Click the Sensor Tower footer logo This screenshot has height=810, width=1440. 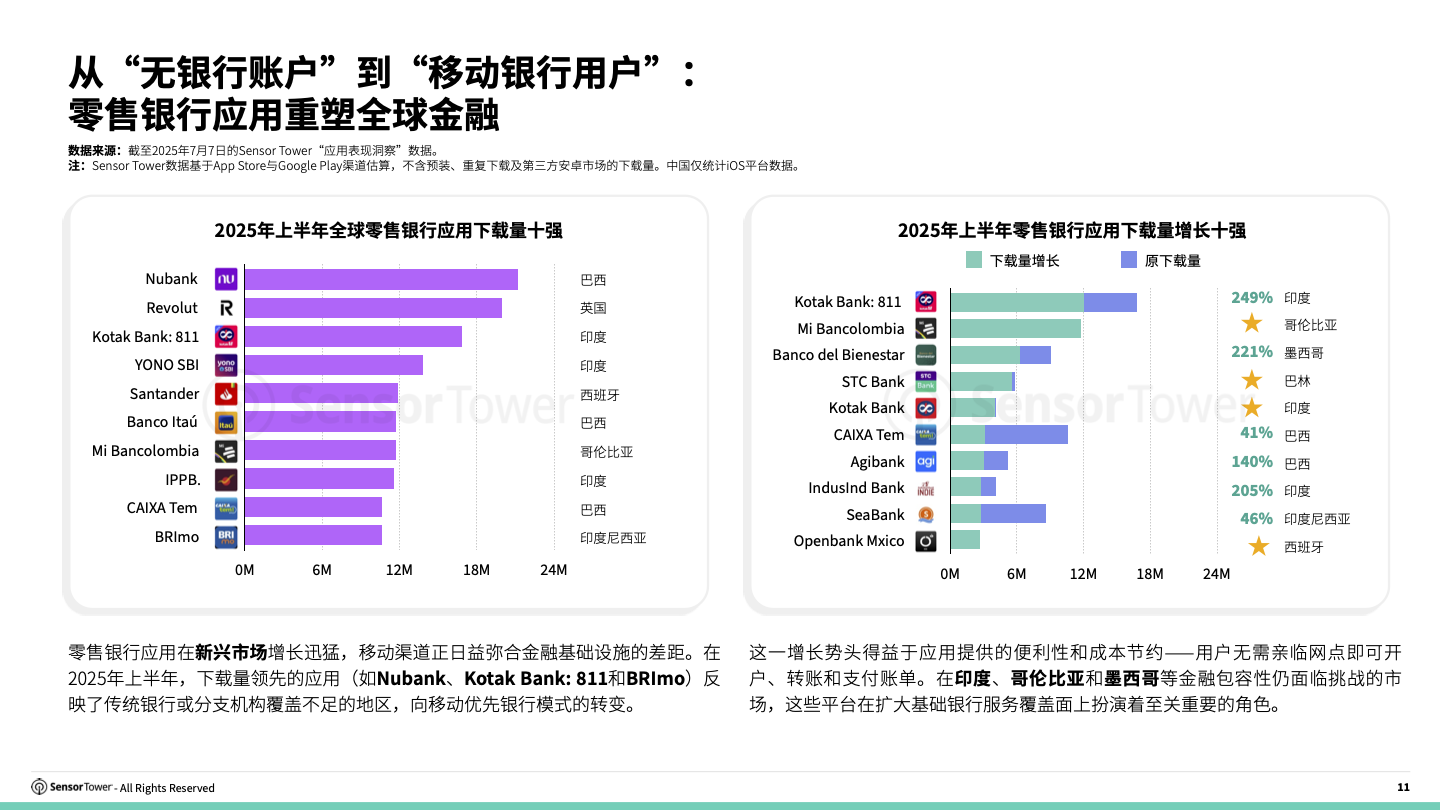click(x=72, y=787)
